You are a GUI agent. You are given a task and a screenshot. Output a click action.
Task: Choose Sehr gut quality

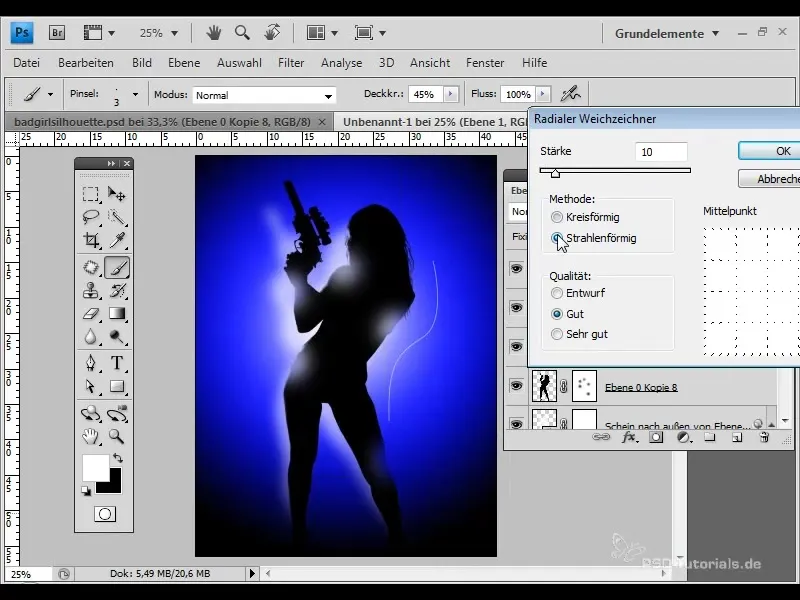557,334
